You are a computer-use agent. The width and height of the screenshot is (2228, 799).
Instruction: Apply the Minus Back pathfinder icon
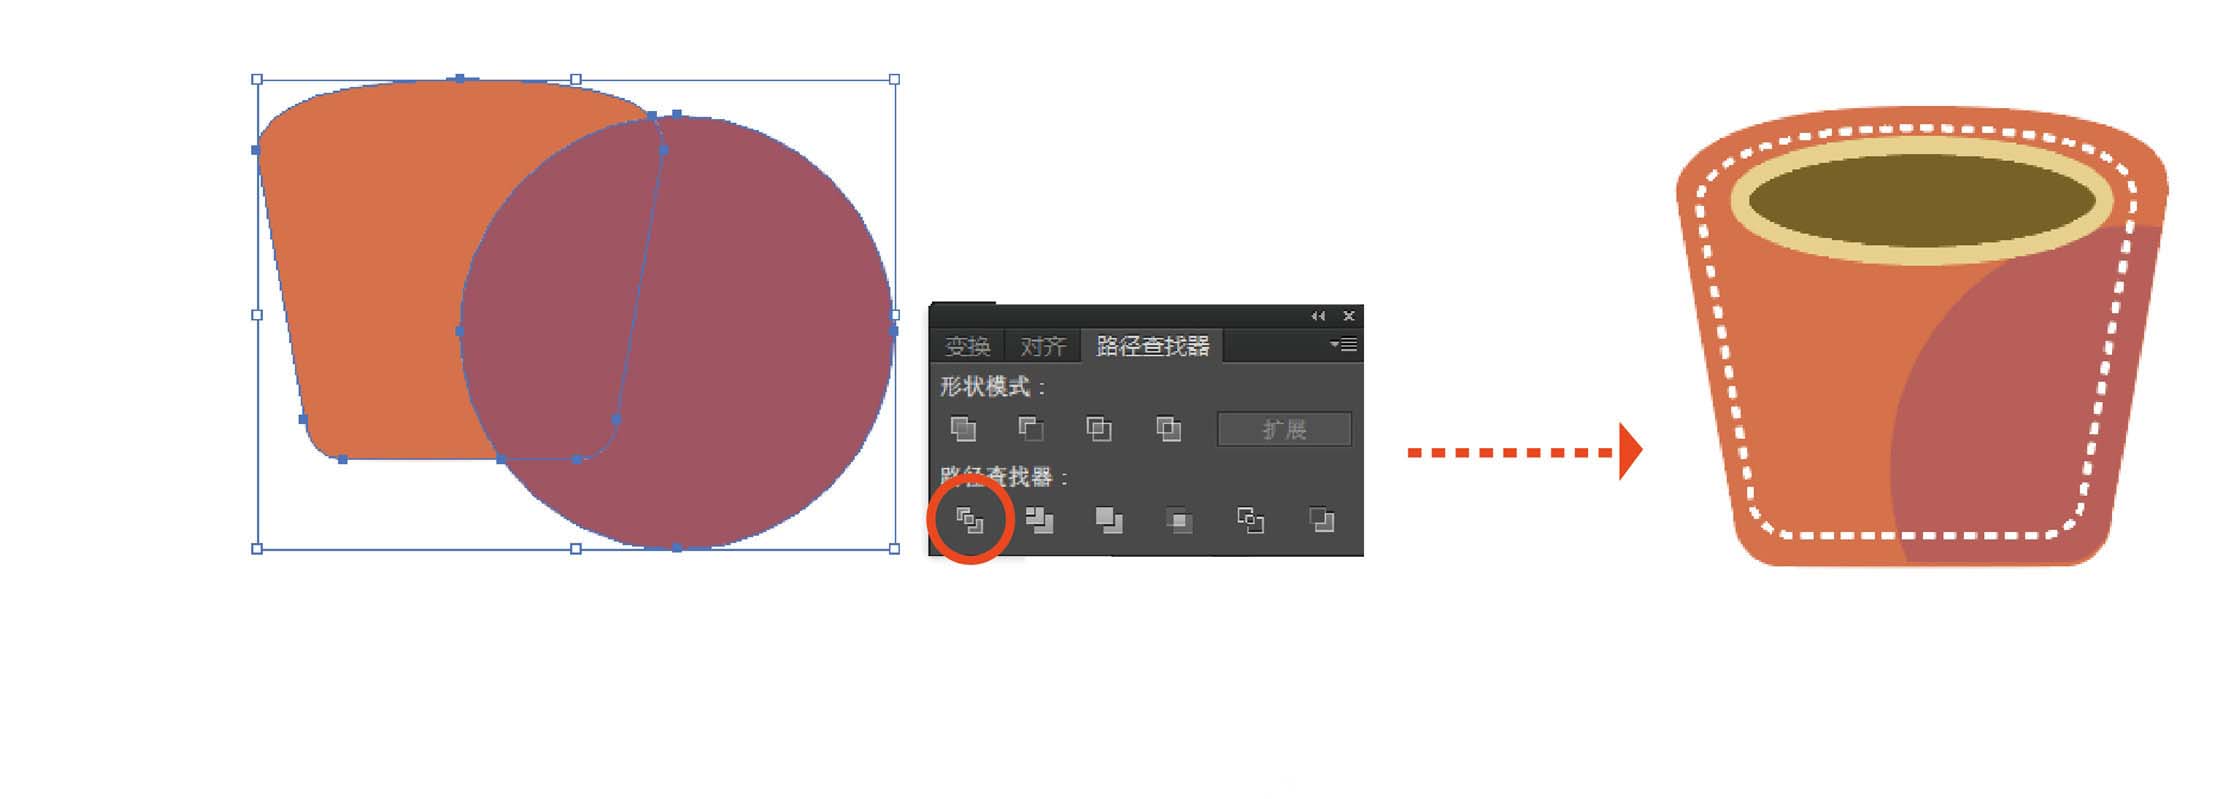pyautogui.click(x=1322, y=520)
